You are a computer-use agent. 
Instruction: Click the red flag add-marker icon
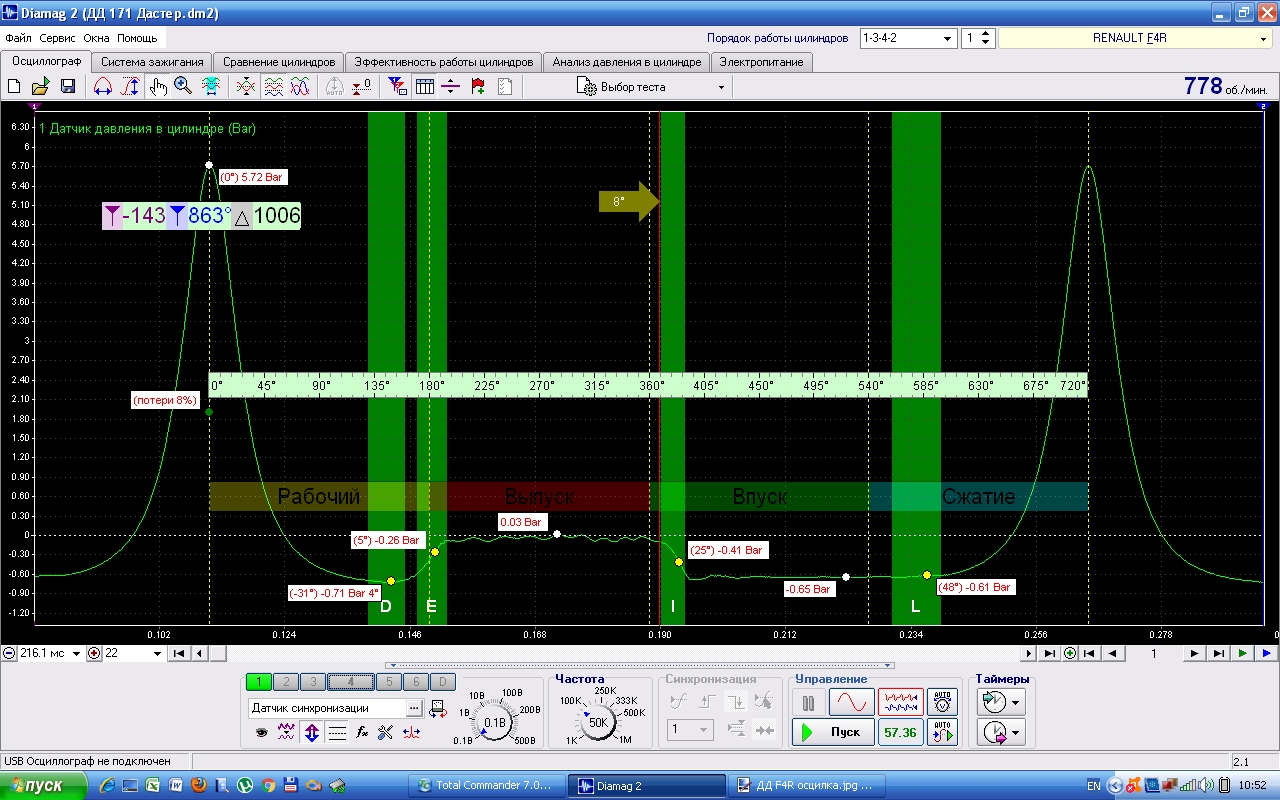click(477, 87)
